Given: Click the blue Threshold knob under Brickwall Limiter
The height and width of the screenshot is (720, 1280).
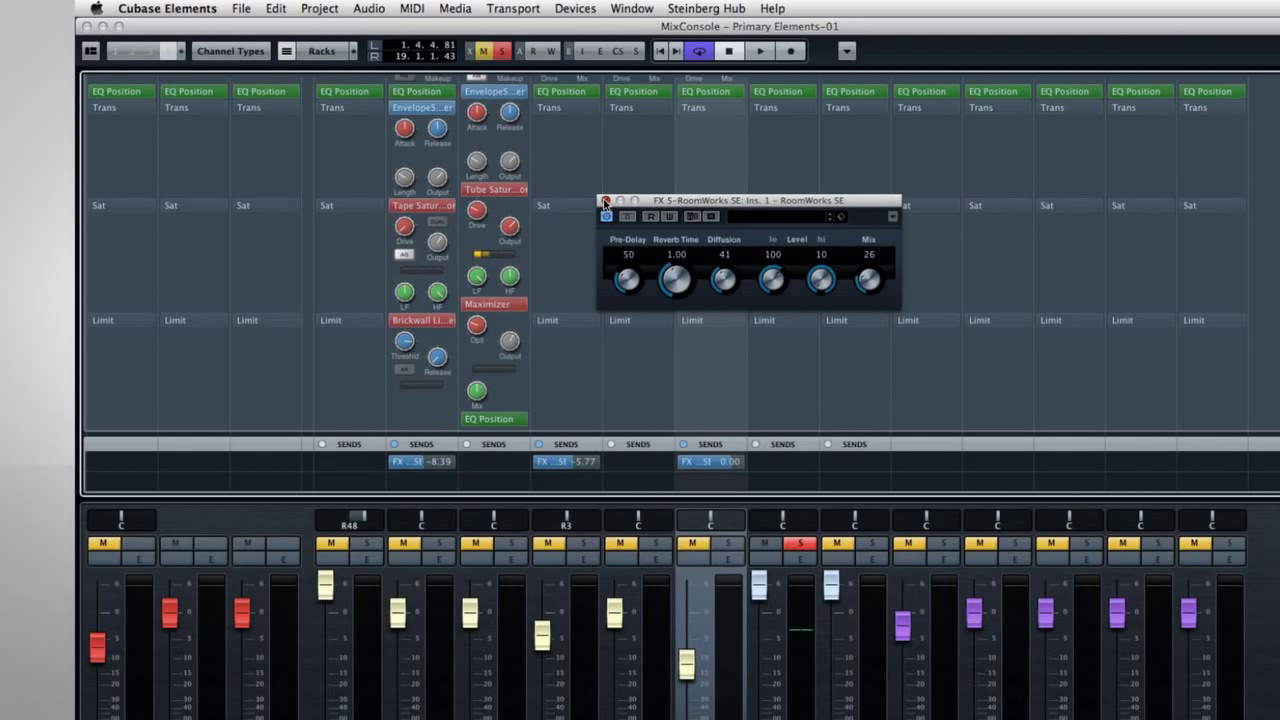Looking at the screenshot, I should tap(404, 341).
